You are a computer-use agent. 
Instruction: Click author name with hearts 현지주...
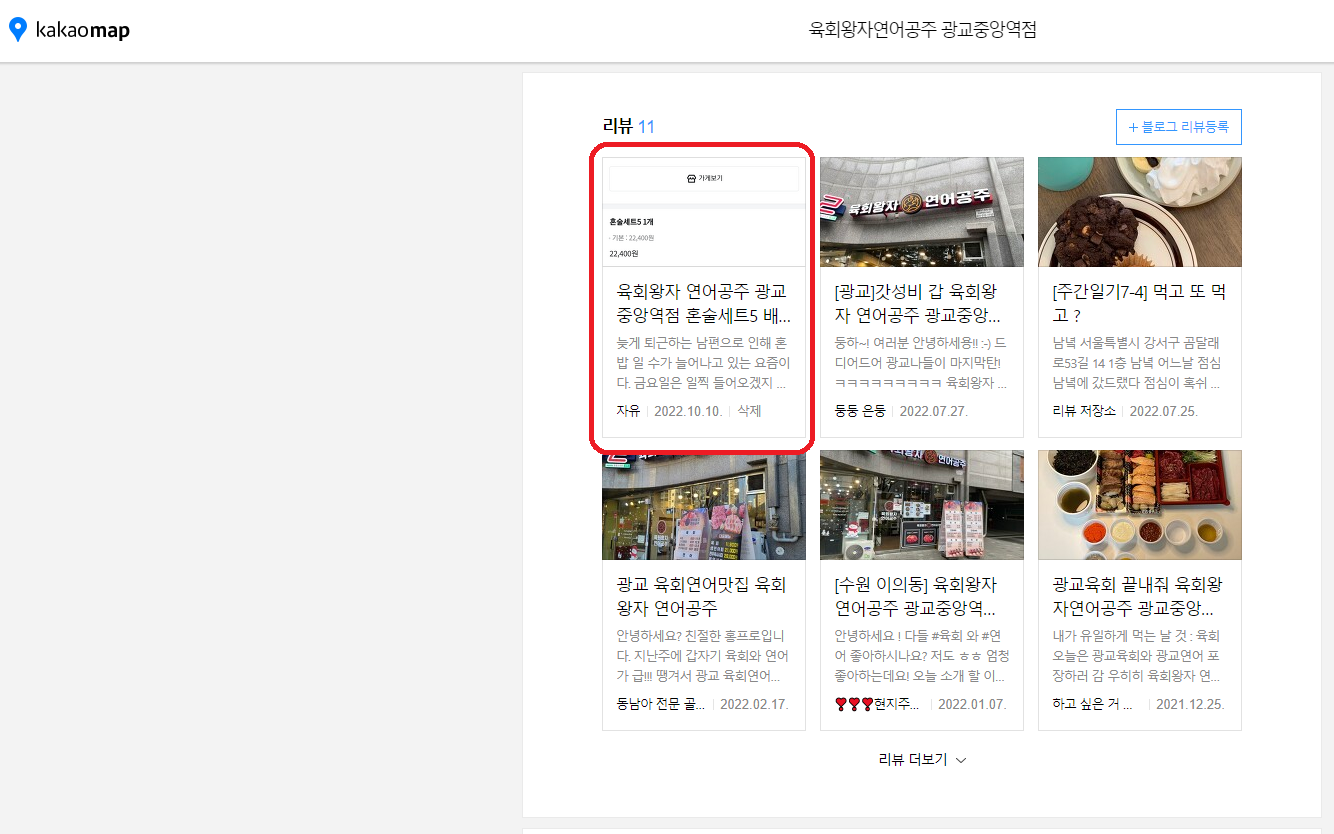click(x=878, y=704)
